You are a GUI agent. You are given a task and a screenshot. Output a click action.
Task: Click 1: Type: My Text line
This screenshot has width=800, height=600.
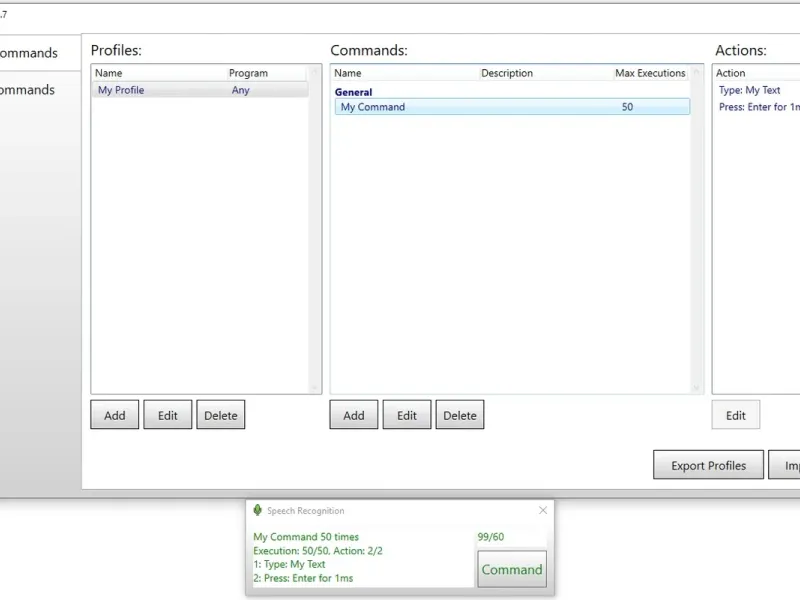point(289,564)
